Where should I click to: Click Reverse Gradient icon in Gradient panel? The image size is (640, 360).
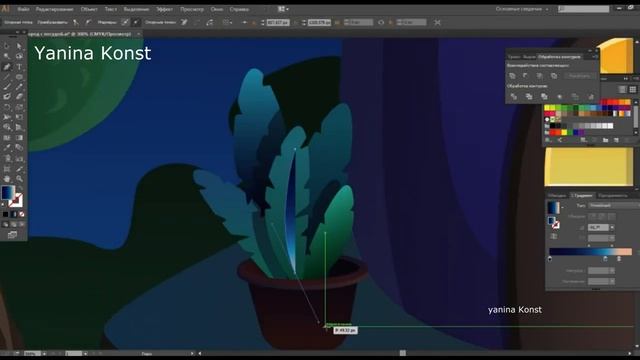click(554, 236)
